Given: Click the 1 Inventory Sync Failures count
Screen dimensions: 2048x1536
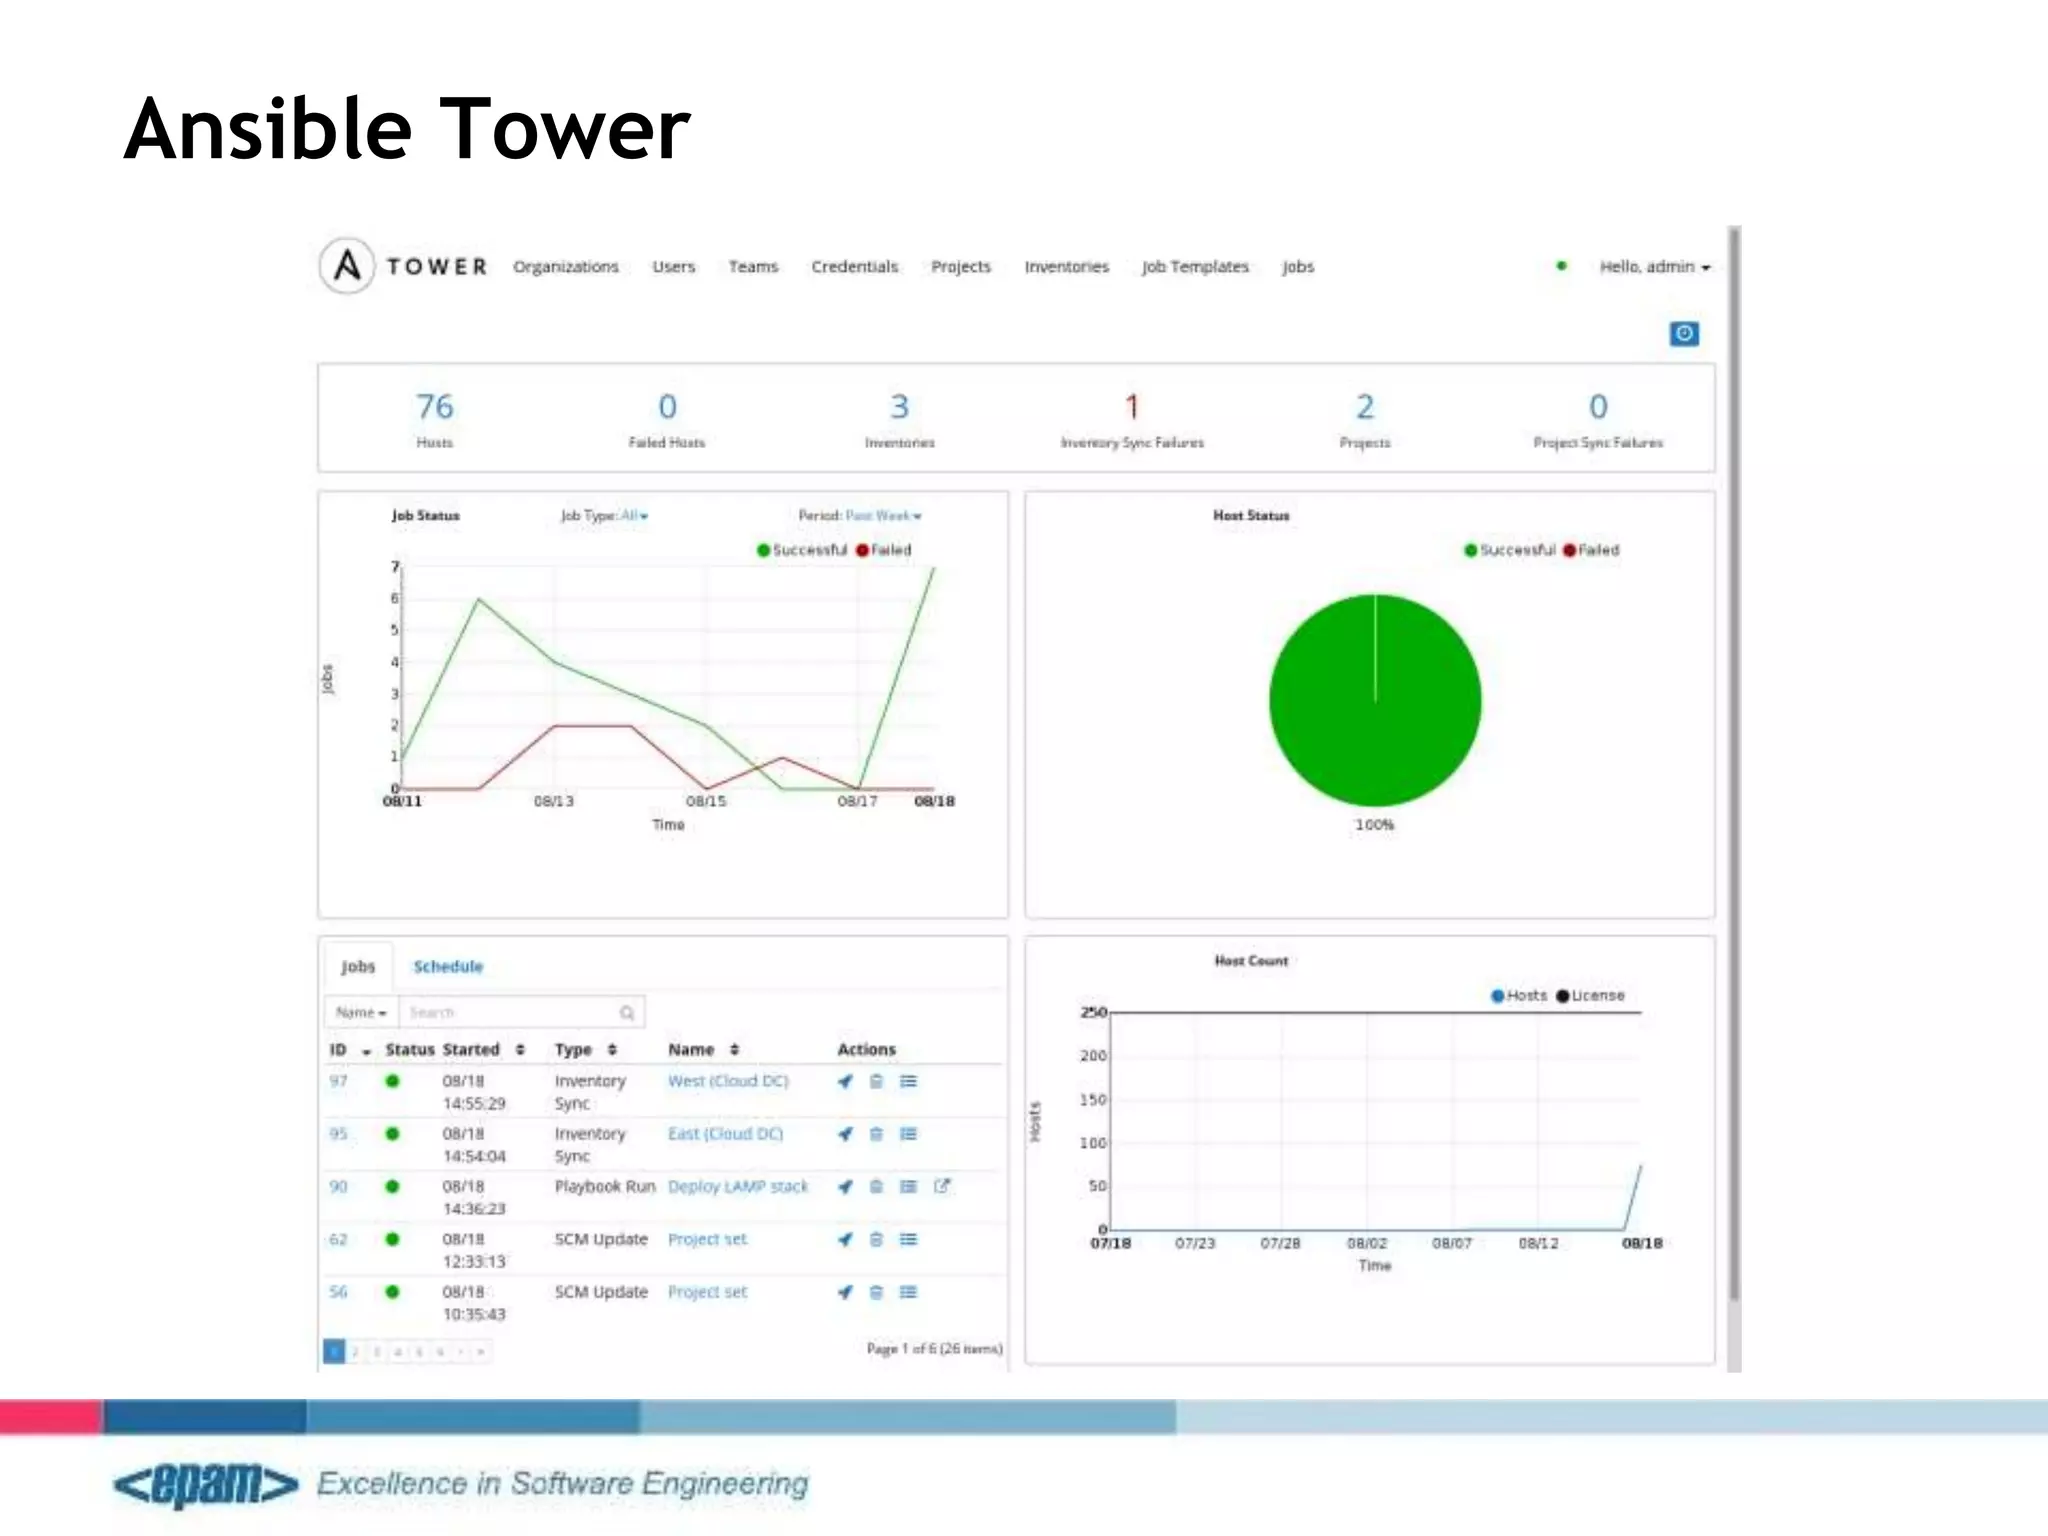Looking at the screenshot, I should 1132,407.
